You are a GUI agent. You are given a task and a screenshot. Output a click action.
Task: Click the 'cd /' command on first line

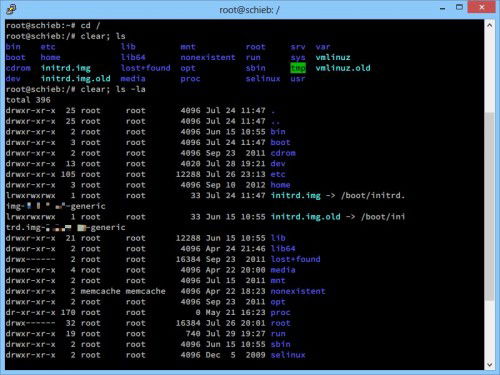tap(90, 25)
